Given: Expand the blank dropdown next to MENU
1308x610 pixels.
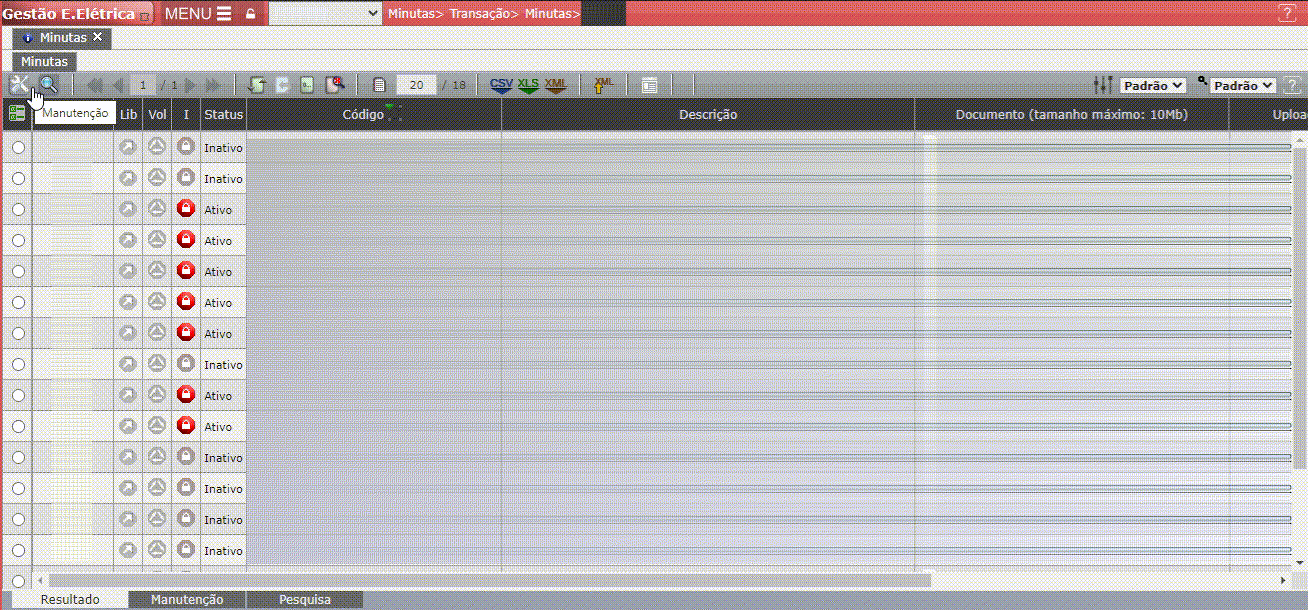Looking at the screenshot, I should point(325,13).
